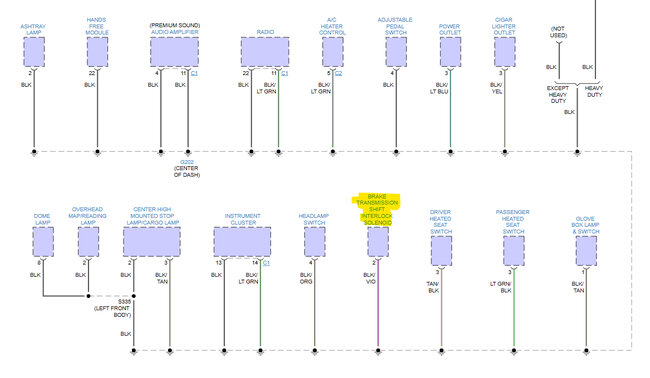Click the Radio component box
This screenshot has height=378, width=650.
(x=265, y=52)
